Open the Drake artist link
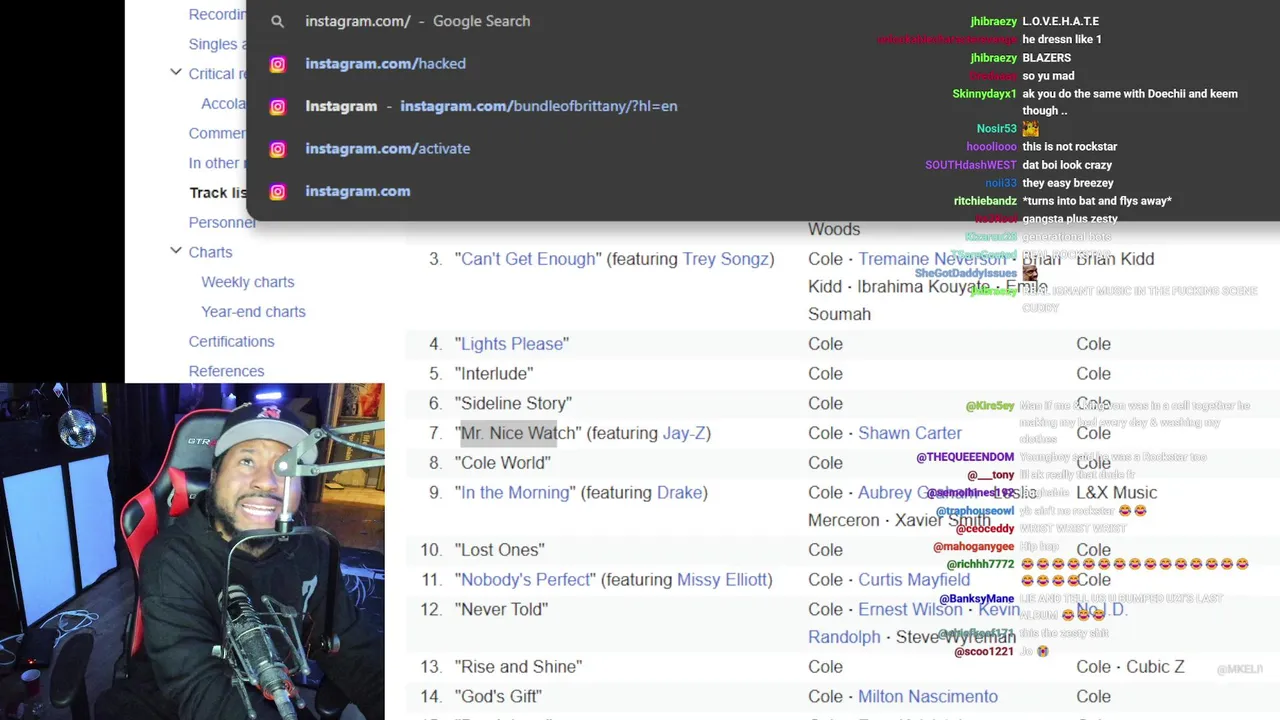This screenshot has height=720, width=1280. click(680, 493)
